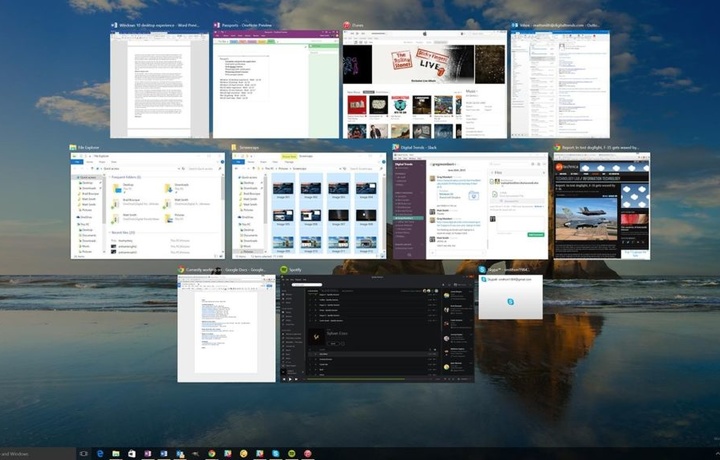Viewport: 720px width, 460px height.
Task: Switch to the Outlook Inbox window thumbnail
Action: pyautogui.click(x=560, y=84)
